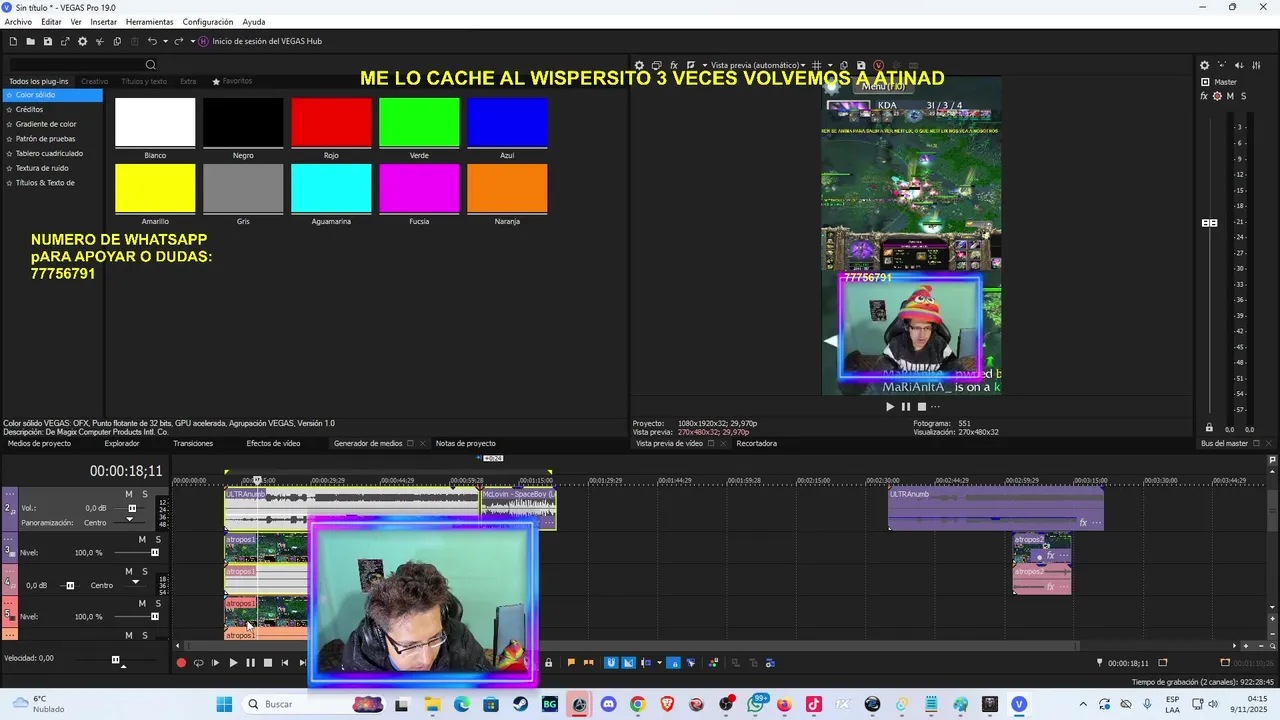Solo video track 3
The image size is (1280, 720).
click(x=158, y=539)
